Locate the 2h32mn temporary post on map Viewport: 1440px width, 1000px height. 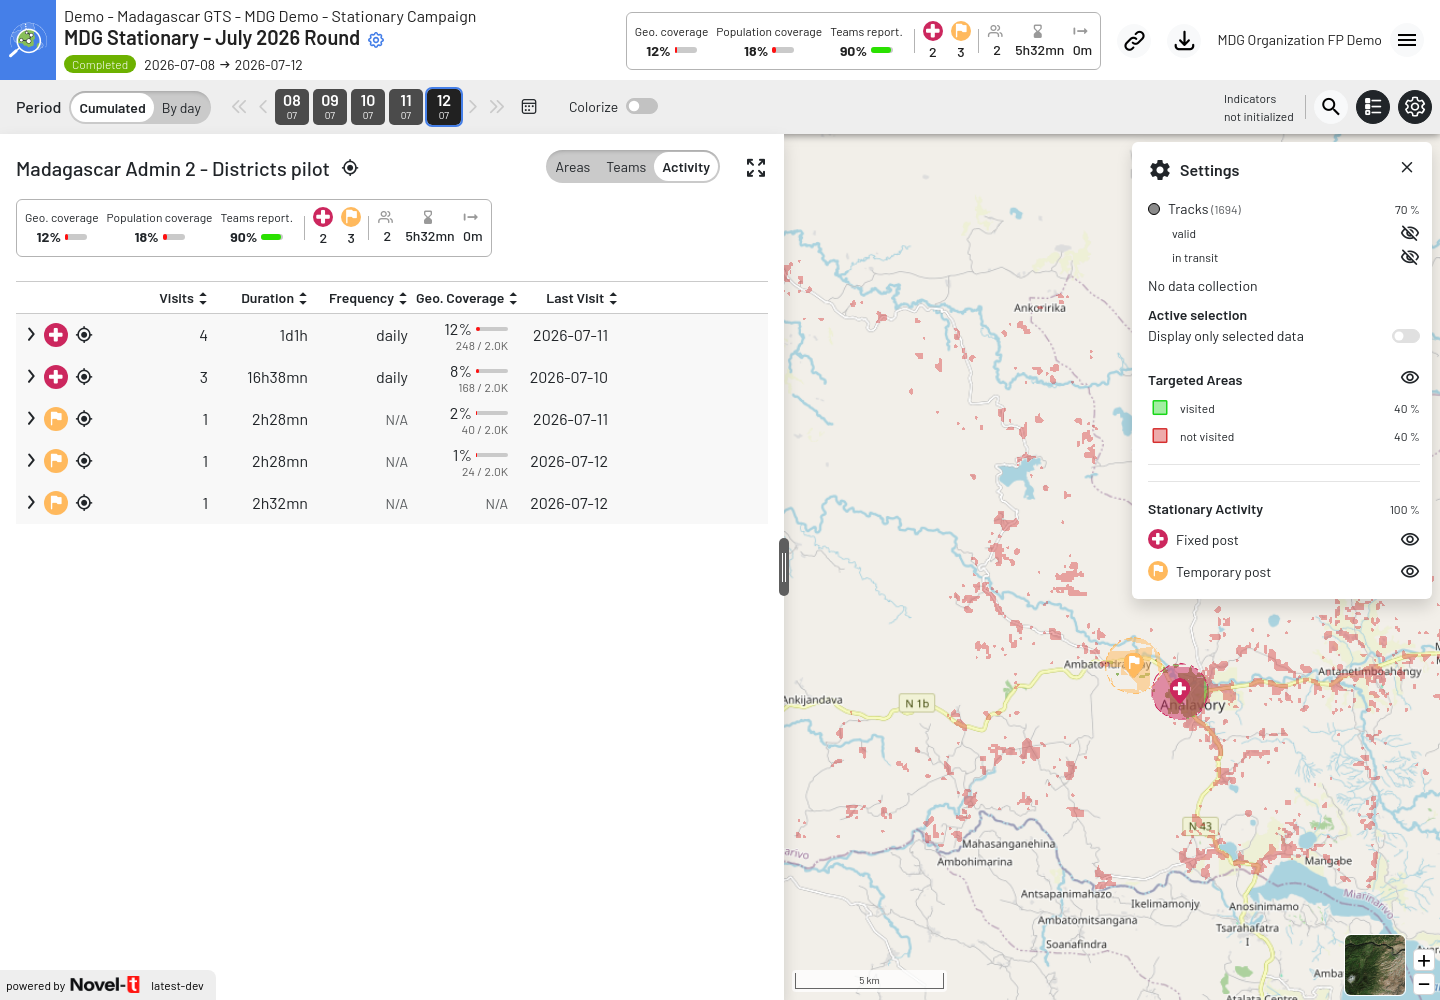84,503
